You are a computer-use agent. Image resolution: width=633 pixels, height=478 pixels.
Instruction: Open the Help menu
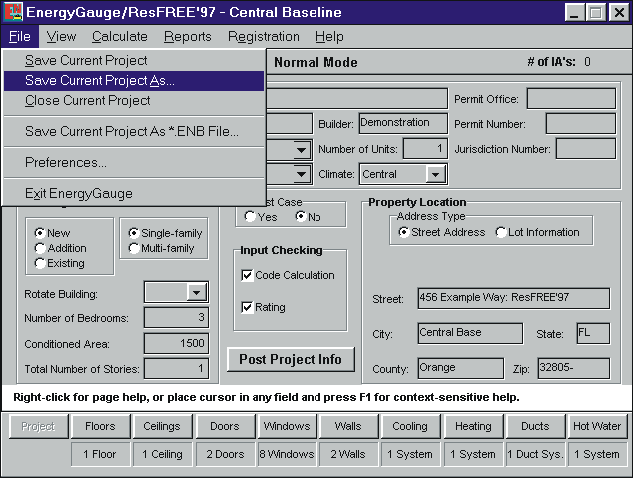[x=329, y=37]
